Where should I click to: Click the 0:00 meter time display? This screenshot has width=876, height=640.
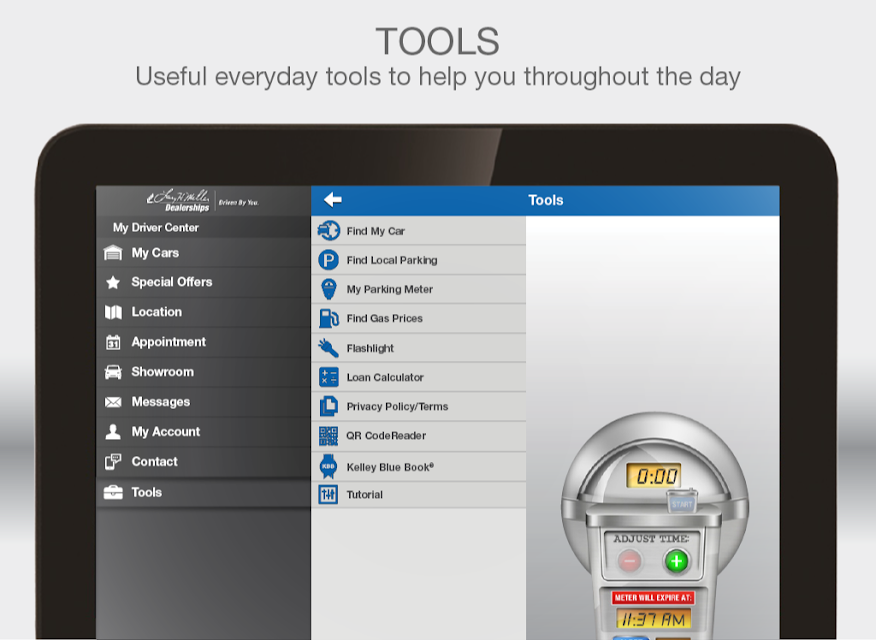tap(653, 476)
